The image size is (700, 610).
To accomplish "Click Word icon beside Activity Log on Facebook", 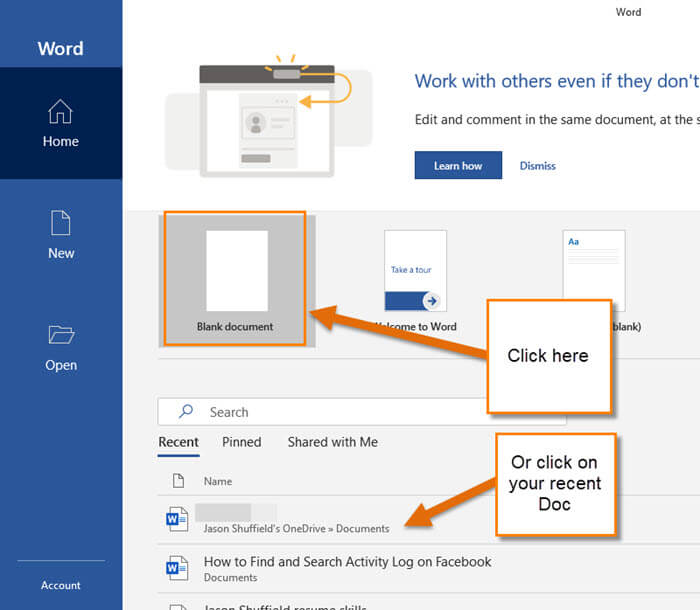I will [x=177, y=568].
